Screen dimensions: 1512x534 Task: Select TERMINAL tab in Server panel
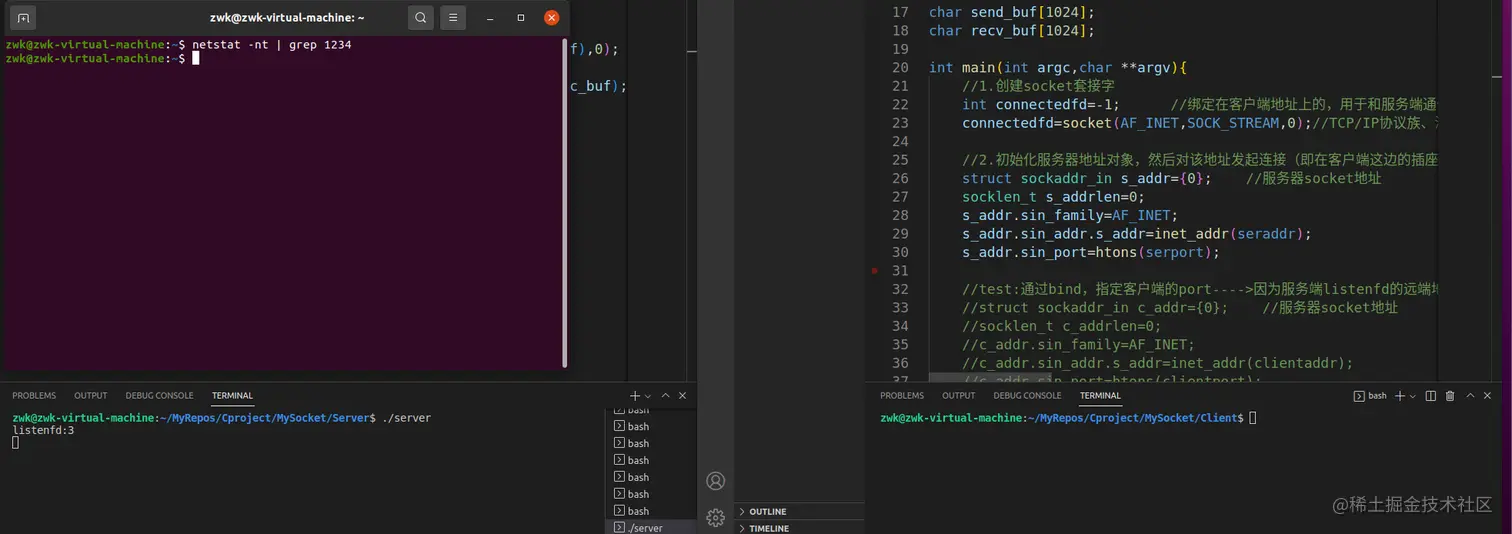coord(232,396)
